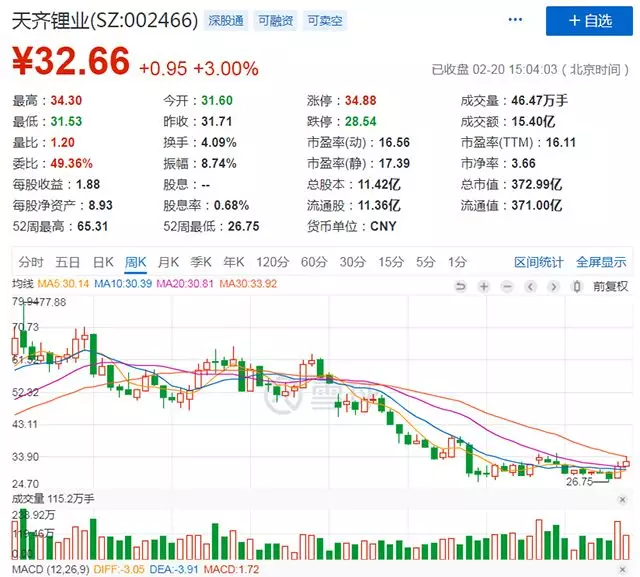640x577 pixels.
Task: Click the MA5:30.14 legend label
Action: coord(63,284)
